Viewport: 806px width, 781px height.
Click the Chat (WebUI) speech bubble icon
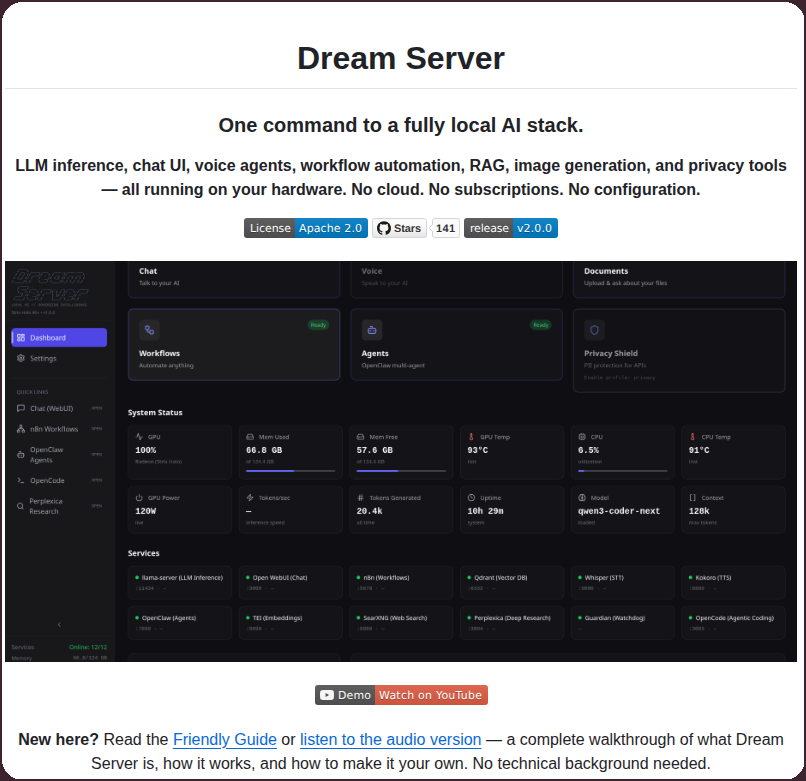tap(21, 408)
